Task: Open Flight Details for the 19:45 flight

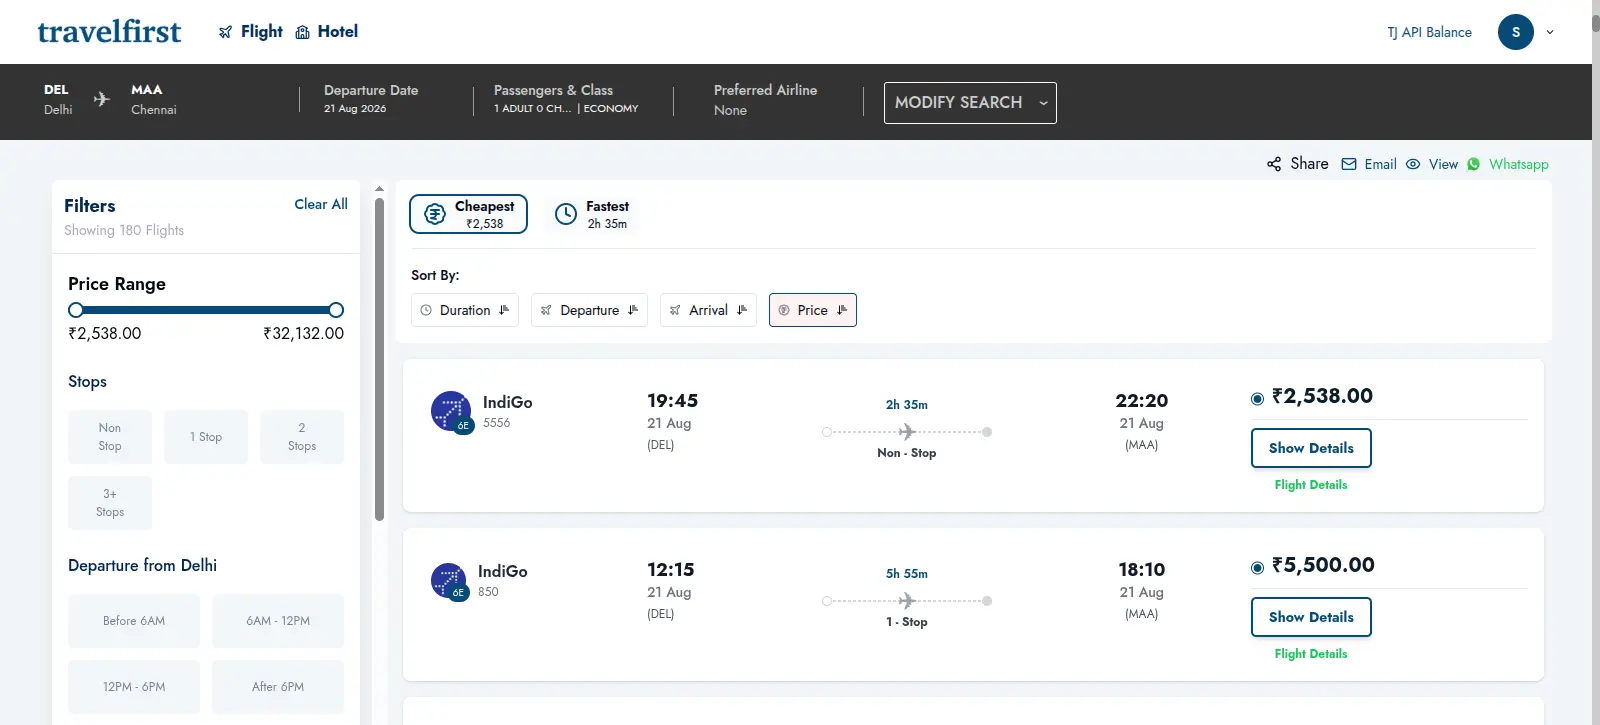Action: (1311, 485)
